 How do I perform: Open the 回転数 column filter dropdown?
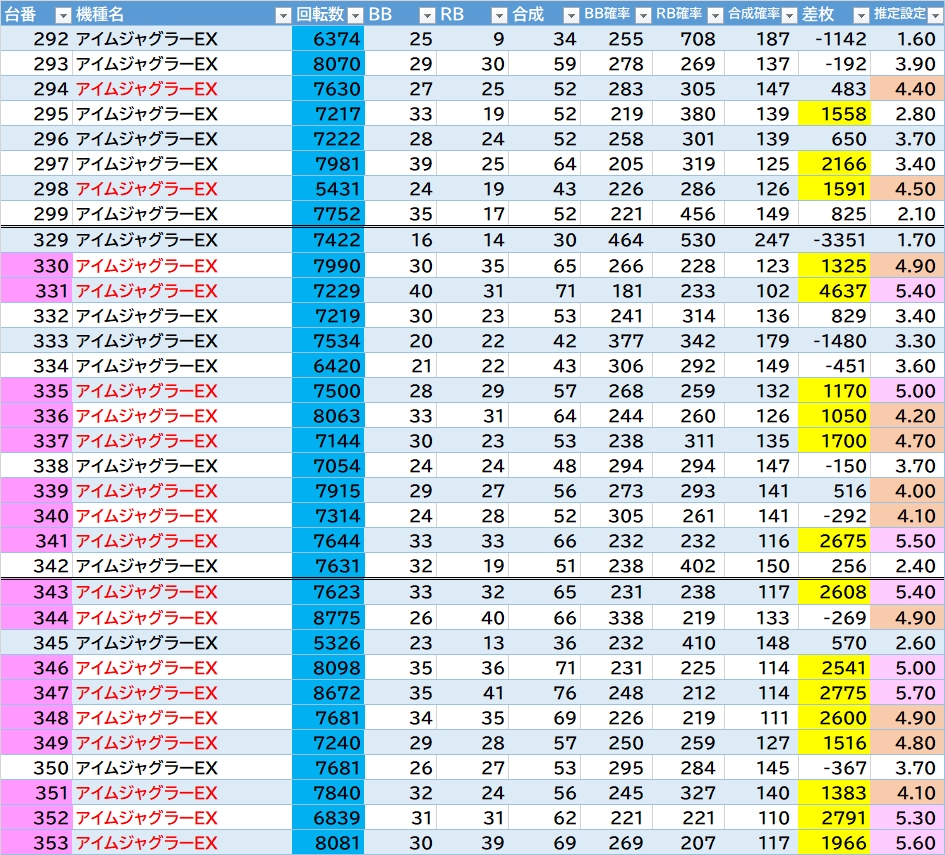356,15
